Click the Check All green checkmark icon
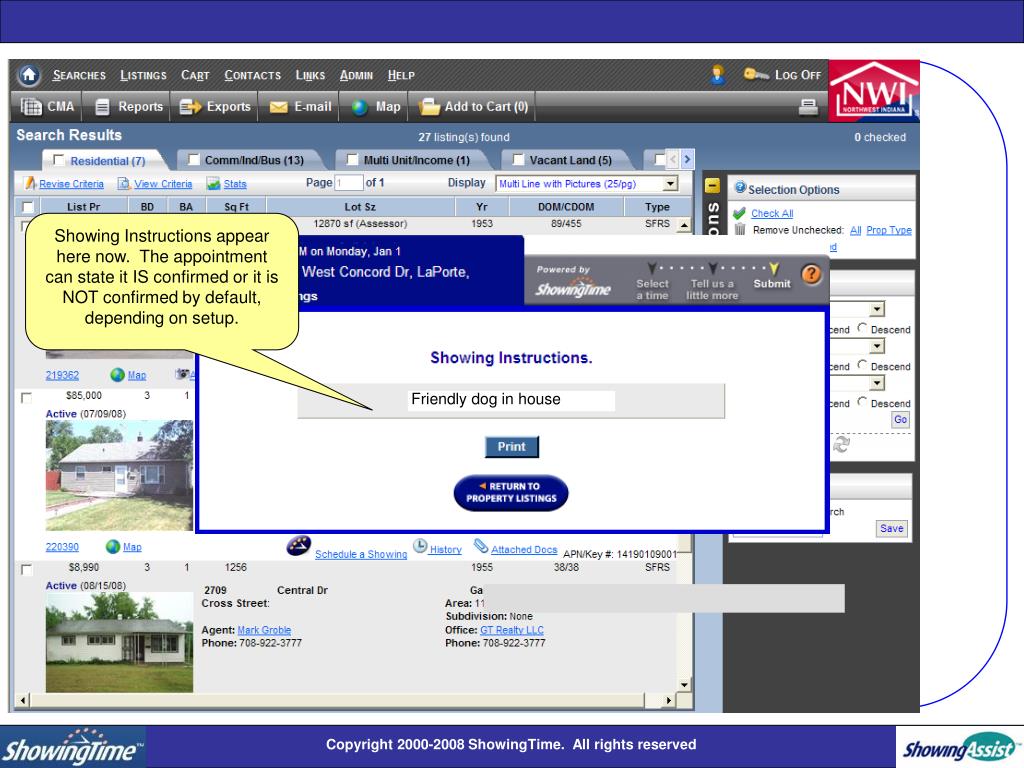 coord(739,214)
